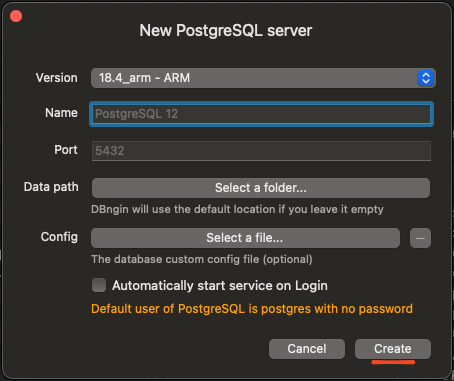Click the Port label text

click(x=66, y=150)
